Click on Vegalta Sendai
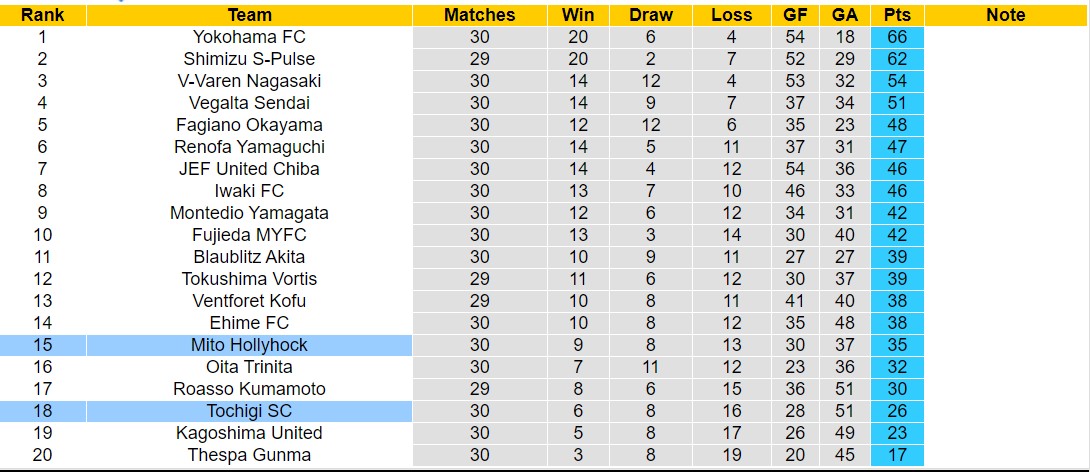This screenshot has height=472, width=1090. (249, 103)
